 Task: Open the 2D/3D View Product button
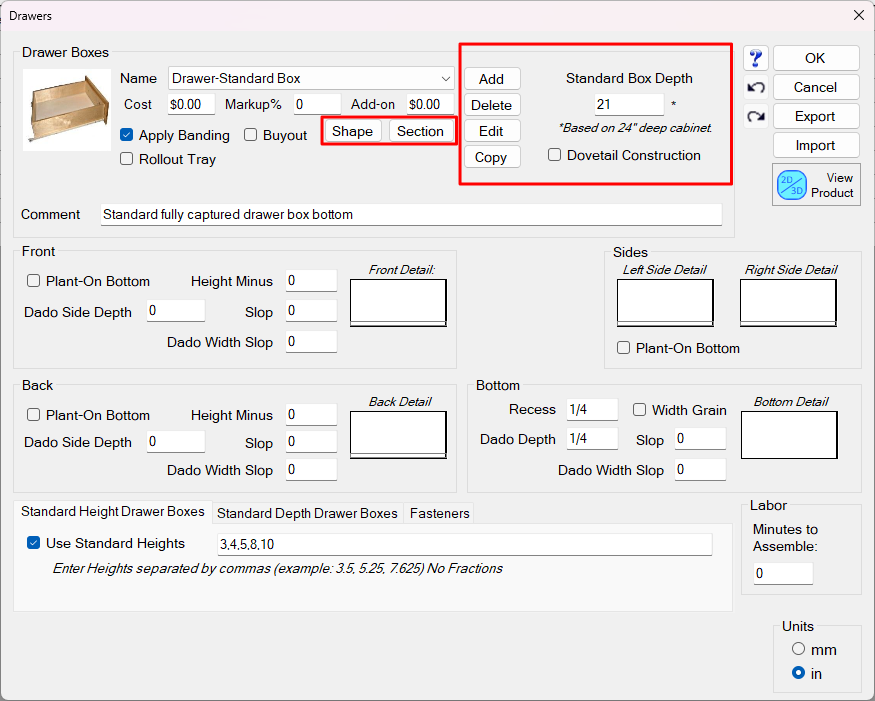pos(816,185)
